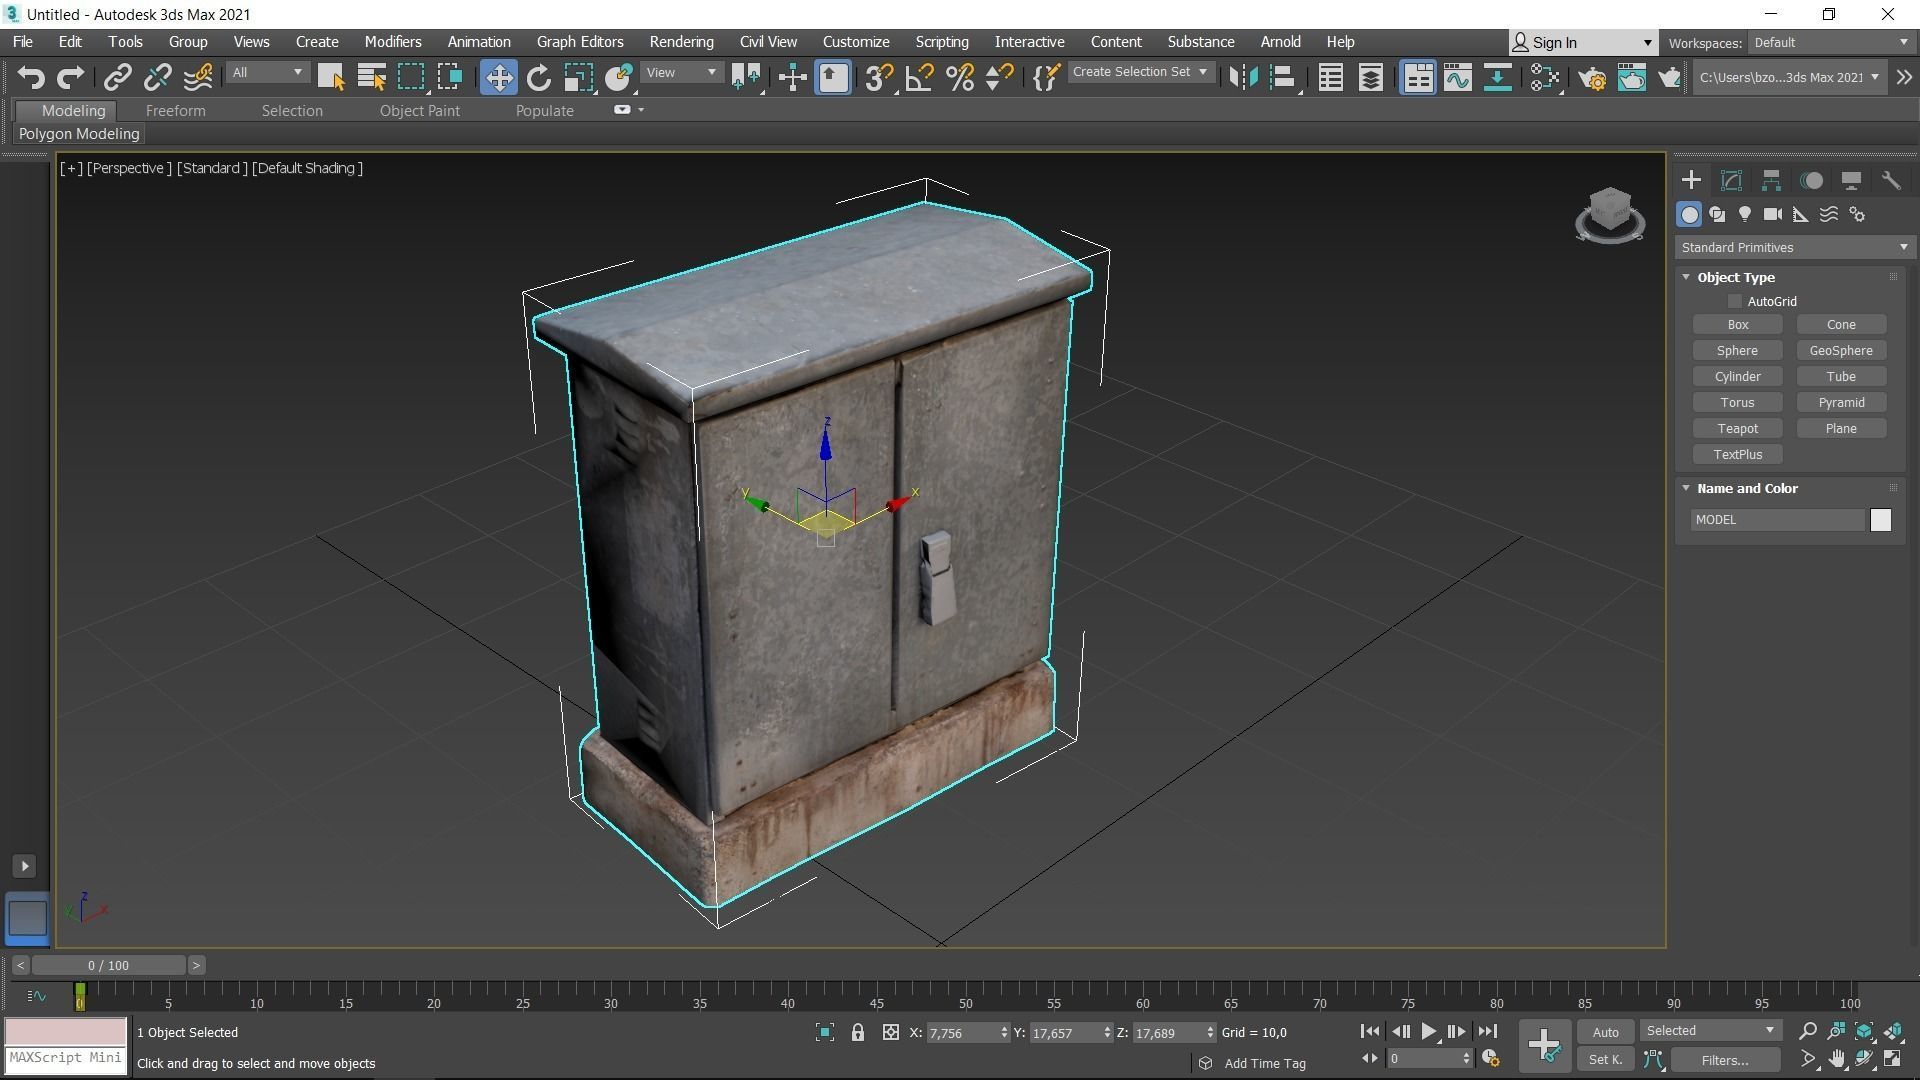Screen dimensions: 1920x1080
Task: Toggle Auto Key animation mode
Action: coord(1605,1032)
